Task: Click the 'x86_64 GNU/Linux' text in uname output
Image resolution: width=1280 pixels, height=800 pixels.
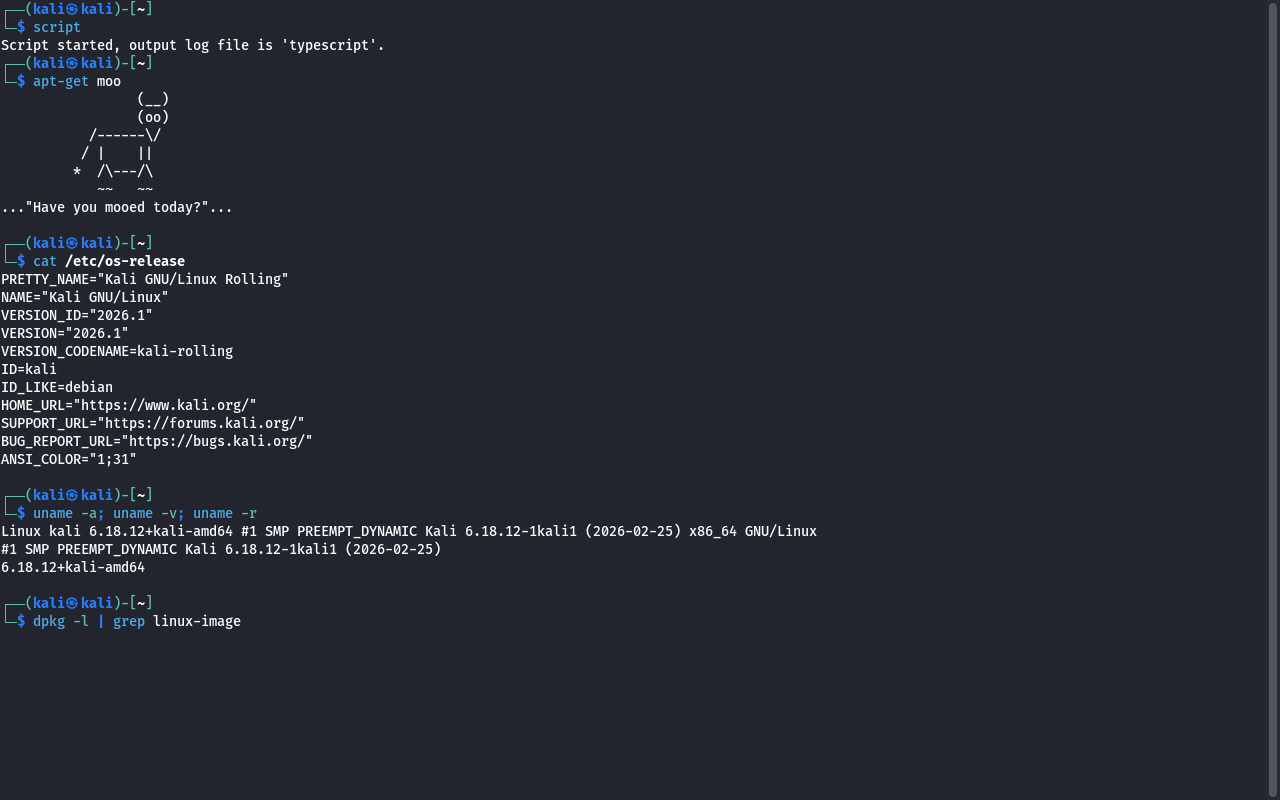Action: coord(752,531)
